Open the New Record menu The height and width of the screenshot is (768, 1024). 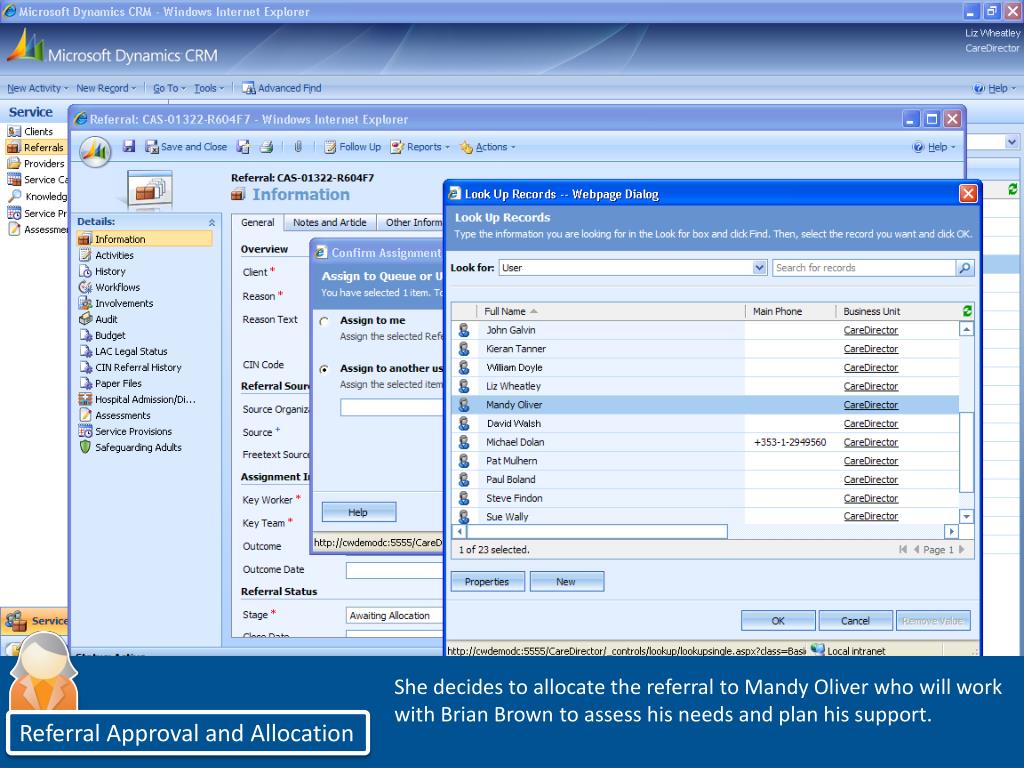click(x=106, y=88)
